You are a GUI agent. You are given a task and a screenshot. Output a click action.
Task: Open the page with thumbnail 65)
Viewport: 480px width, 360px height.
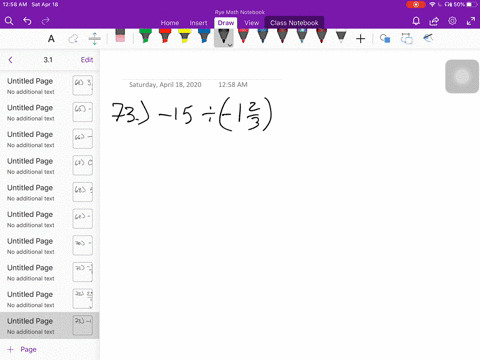[50, 112]
